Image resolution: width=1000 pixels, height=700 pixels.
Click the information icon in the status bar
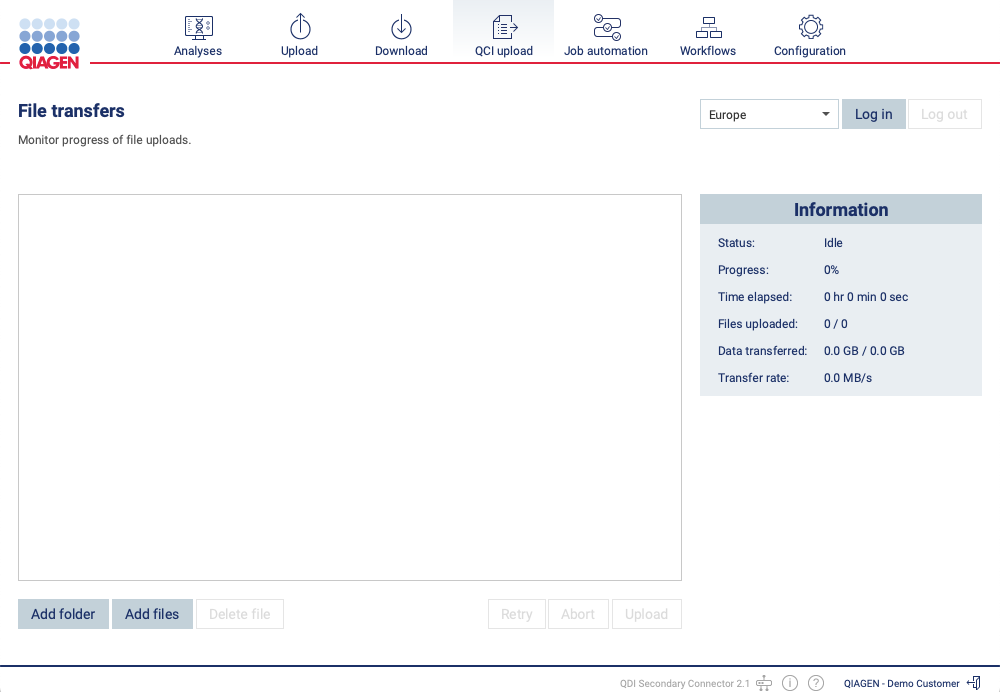(790, 682)
